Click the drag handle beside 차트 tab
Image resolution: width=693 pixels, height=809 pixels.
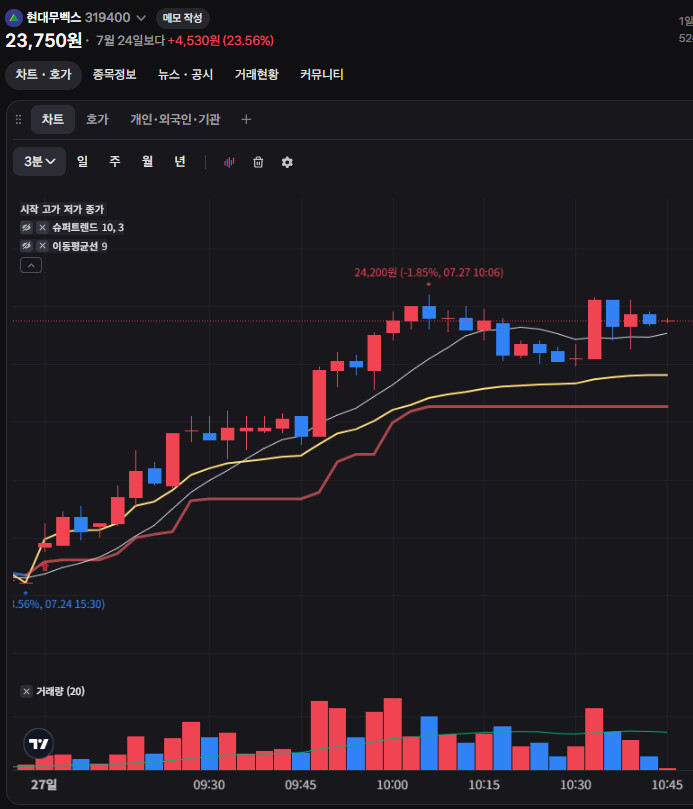click(x=19, y=120)
